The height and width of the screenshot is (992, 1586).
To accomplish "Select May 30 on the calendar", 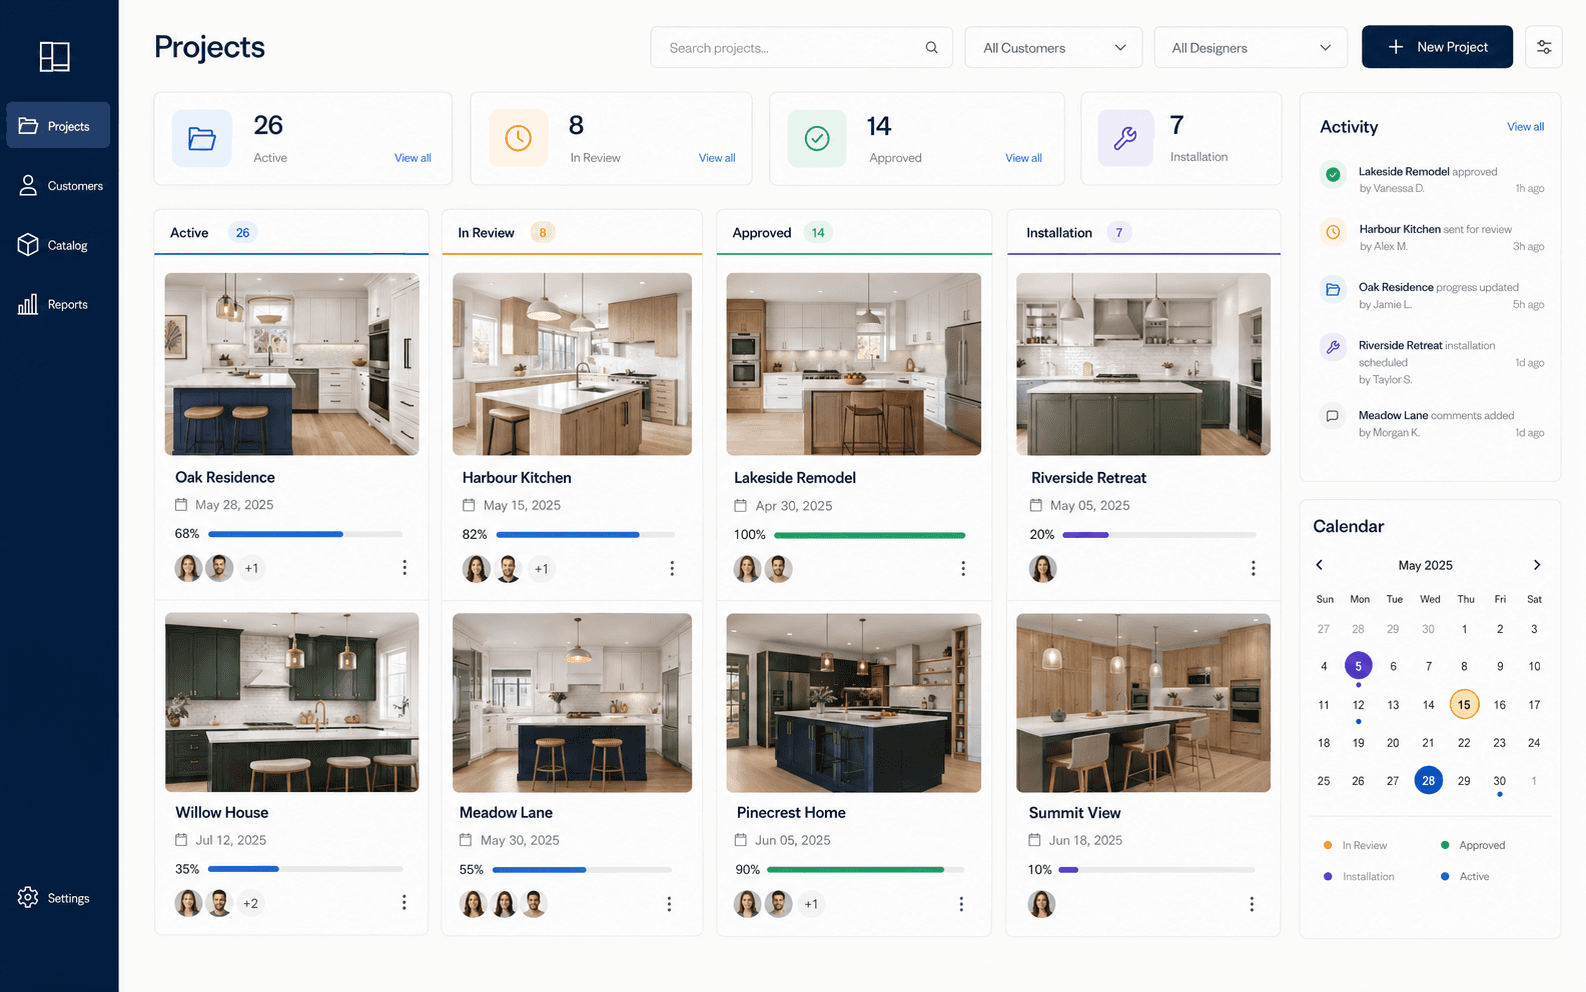I will tap(1499, 781).
